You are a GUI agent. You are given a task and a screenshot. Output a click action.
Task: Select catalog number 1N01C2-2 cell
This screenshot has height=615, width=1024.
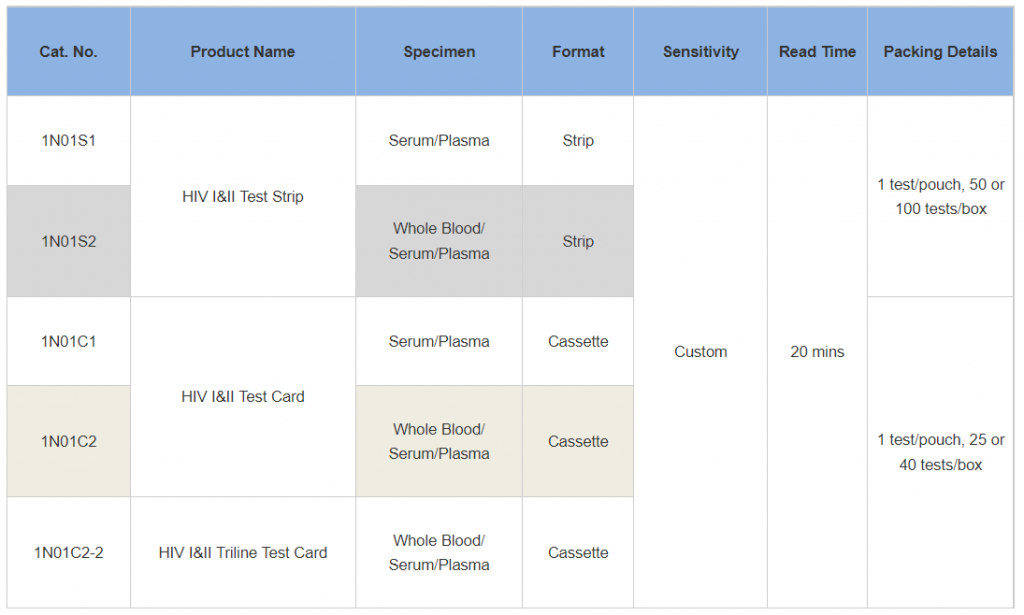(x=68, y=552)
